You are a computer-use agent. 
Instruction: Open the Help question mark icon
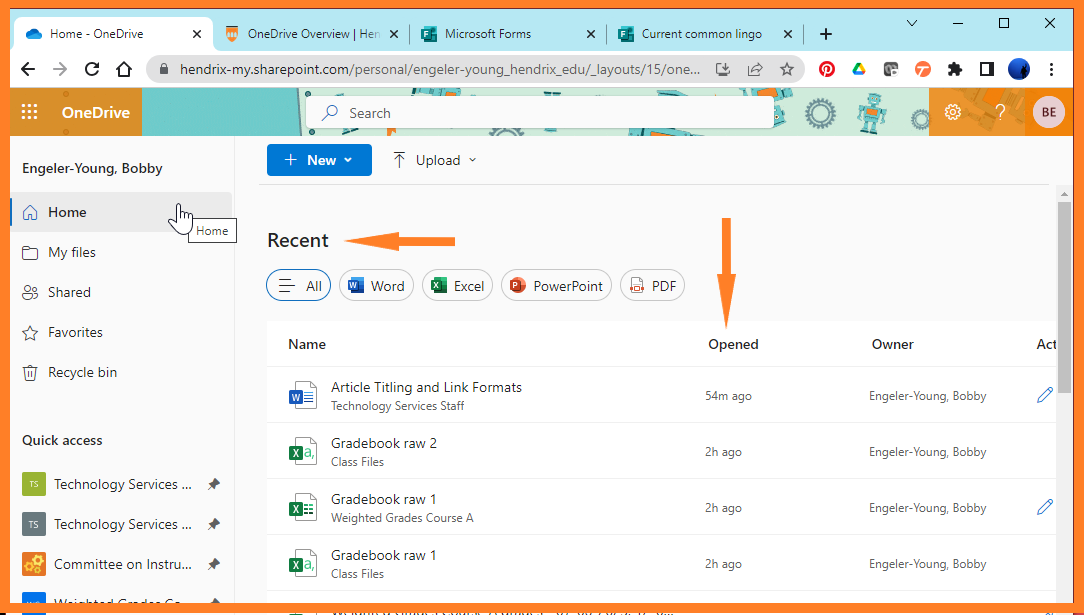(1000, 112)
